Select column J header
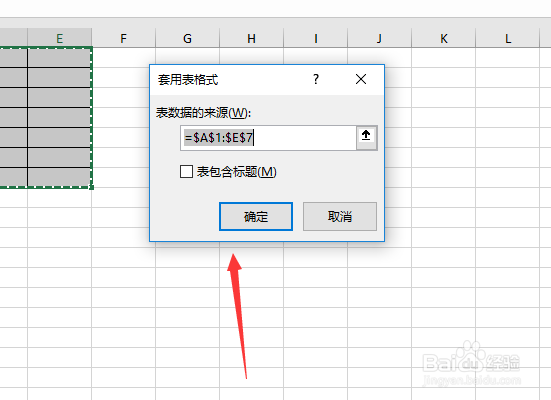This screenshot has width=551, height=400. tap(380, 38)
